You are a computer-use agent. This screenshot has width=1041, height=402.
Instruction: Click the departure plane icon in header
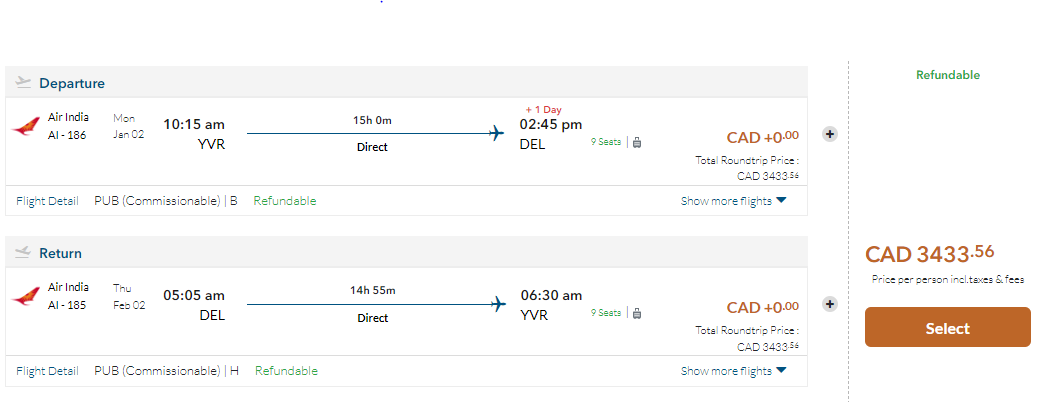(x=24, y=83)
